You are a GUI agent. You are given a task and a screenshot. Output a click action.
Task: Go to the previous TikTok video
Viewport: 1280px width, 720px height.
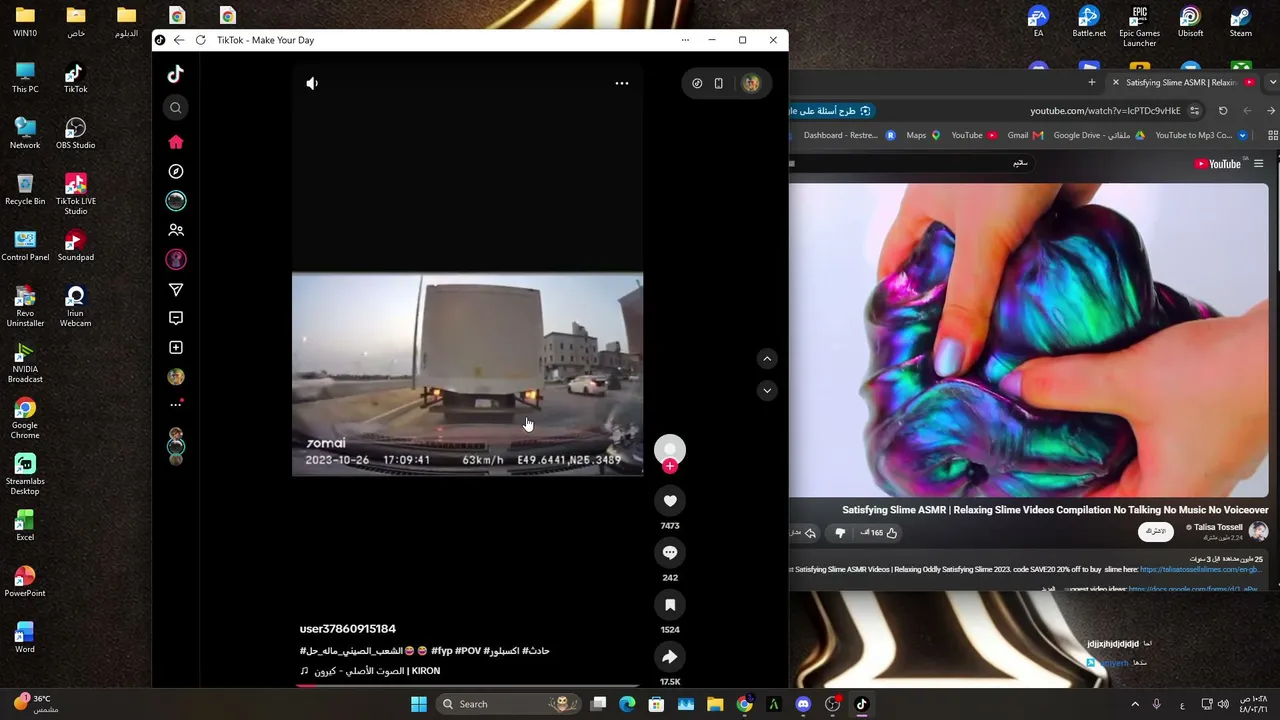pos(767,359)
